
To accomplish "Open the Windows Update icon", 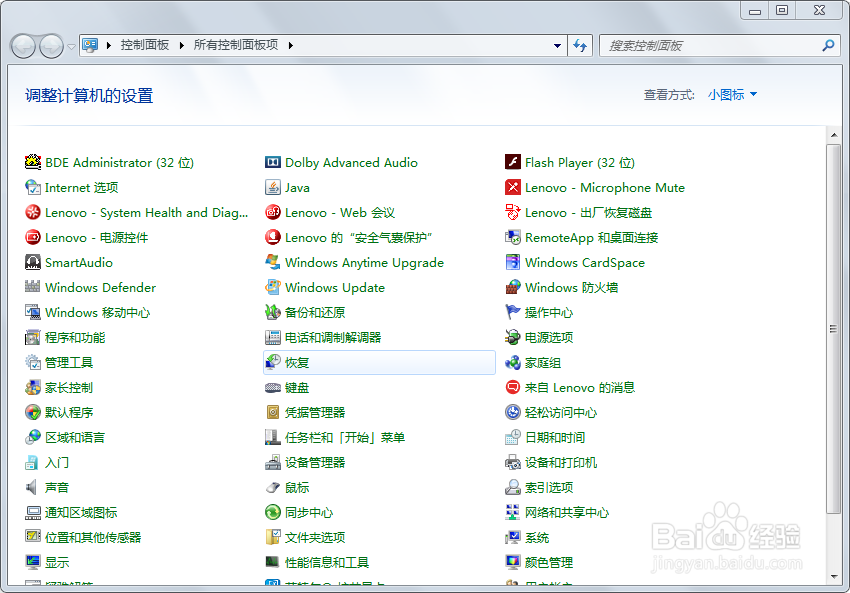I will pos(273,287).
